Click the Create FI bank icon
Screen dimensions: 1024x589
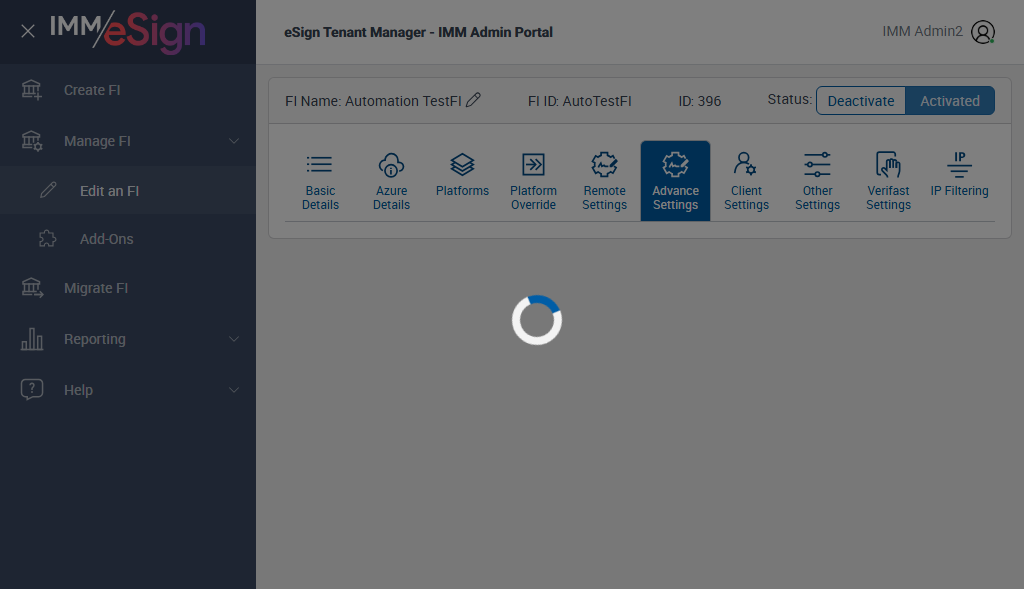[x=31, y=90]
